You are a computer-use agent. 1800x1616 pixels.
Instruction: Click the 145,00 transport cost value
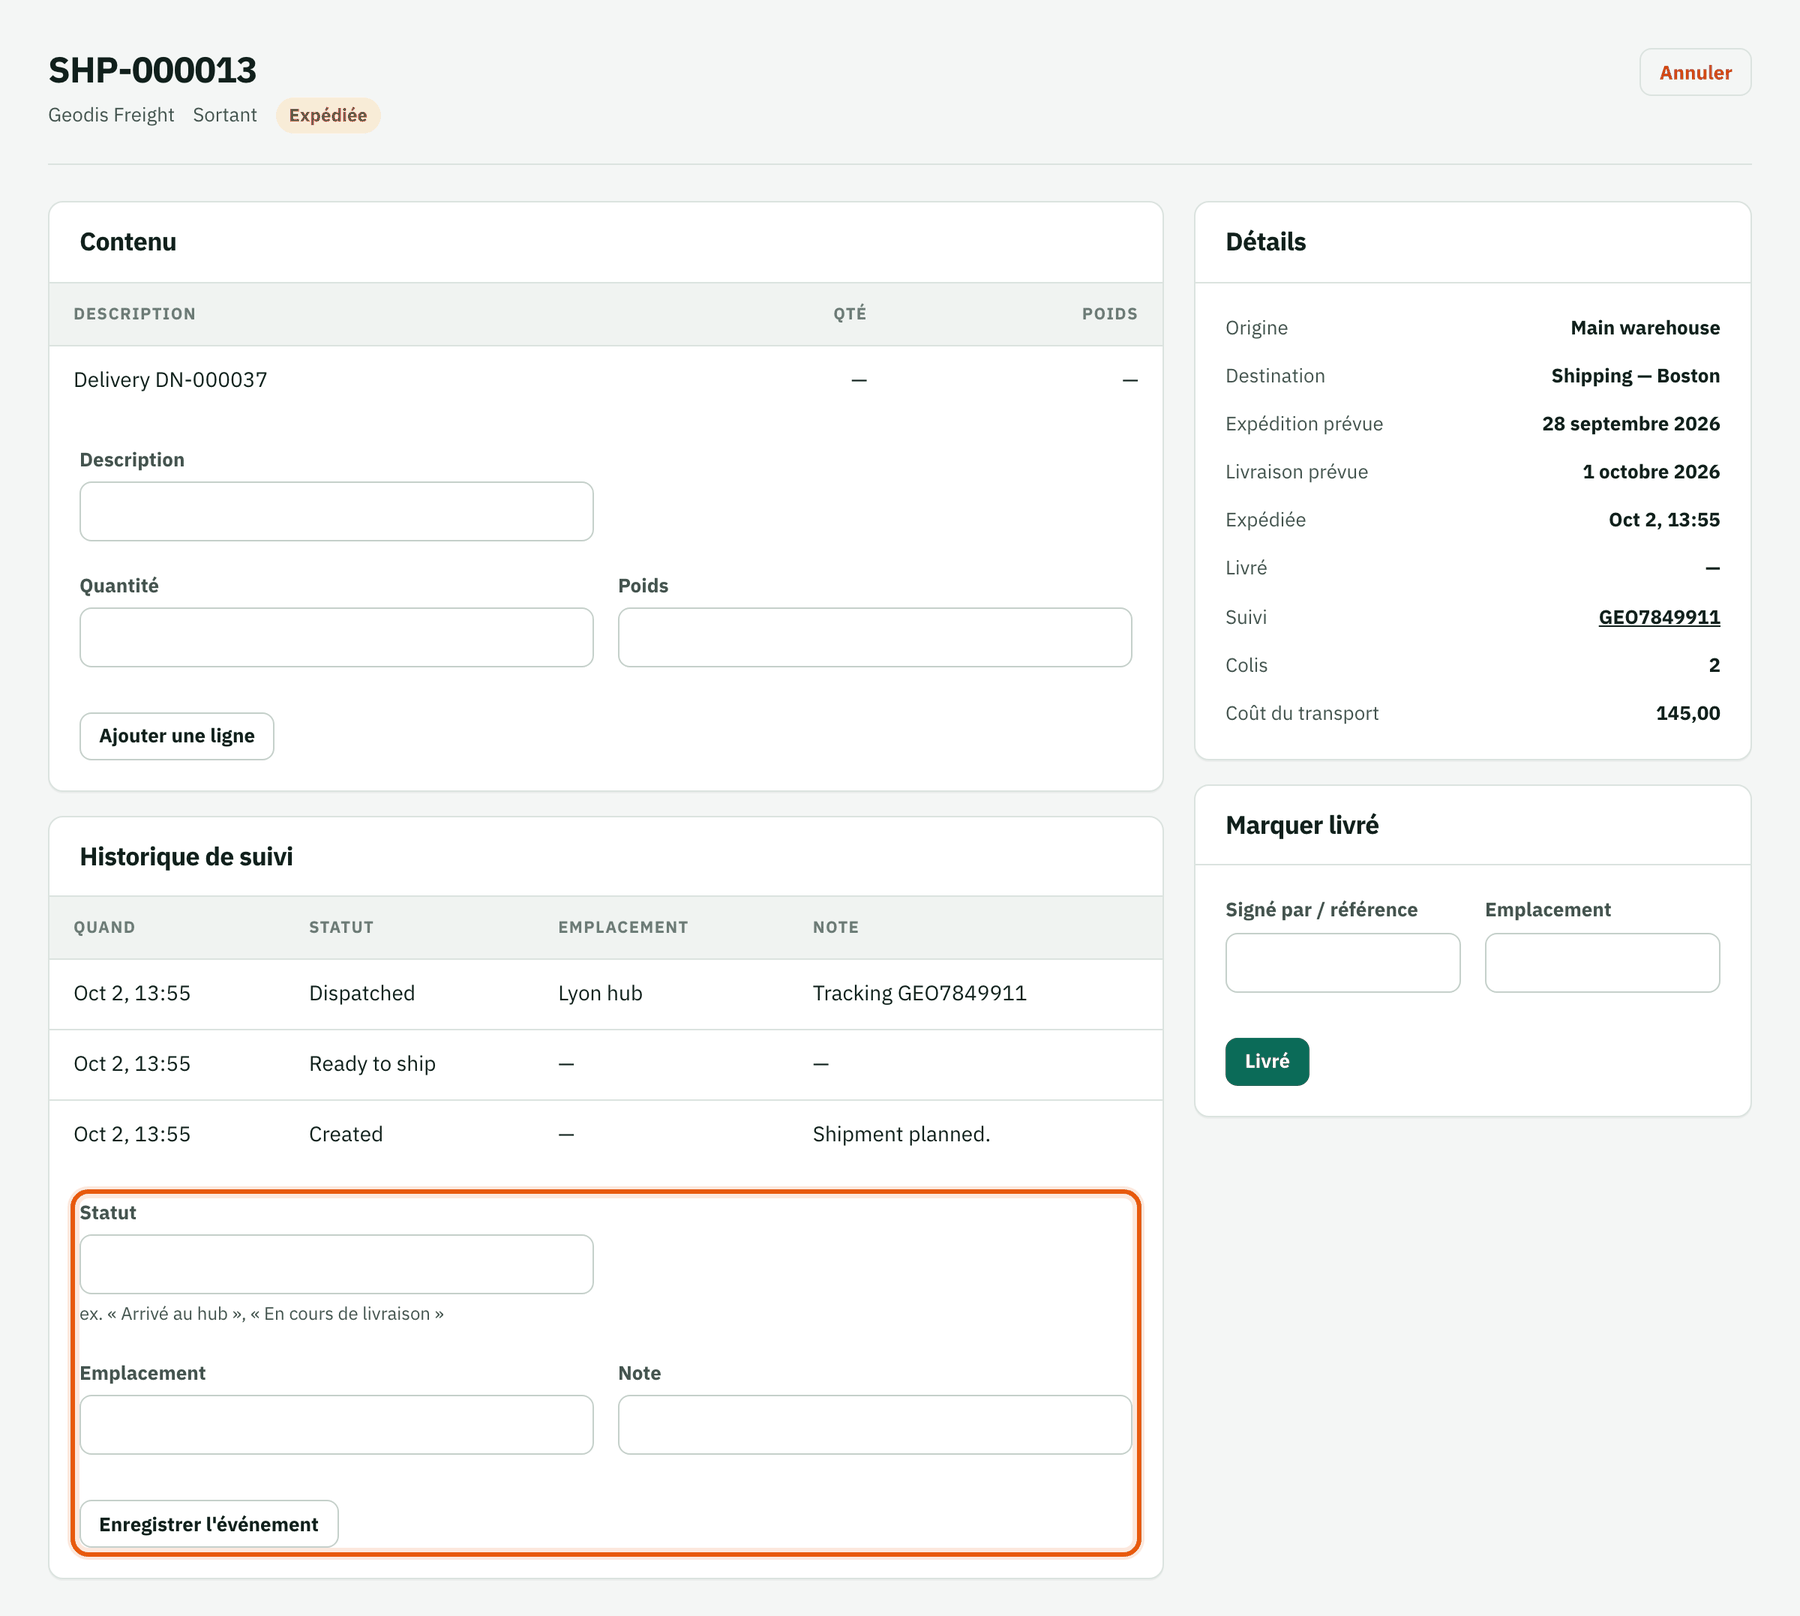(1688, 713)
